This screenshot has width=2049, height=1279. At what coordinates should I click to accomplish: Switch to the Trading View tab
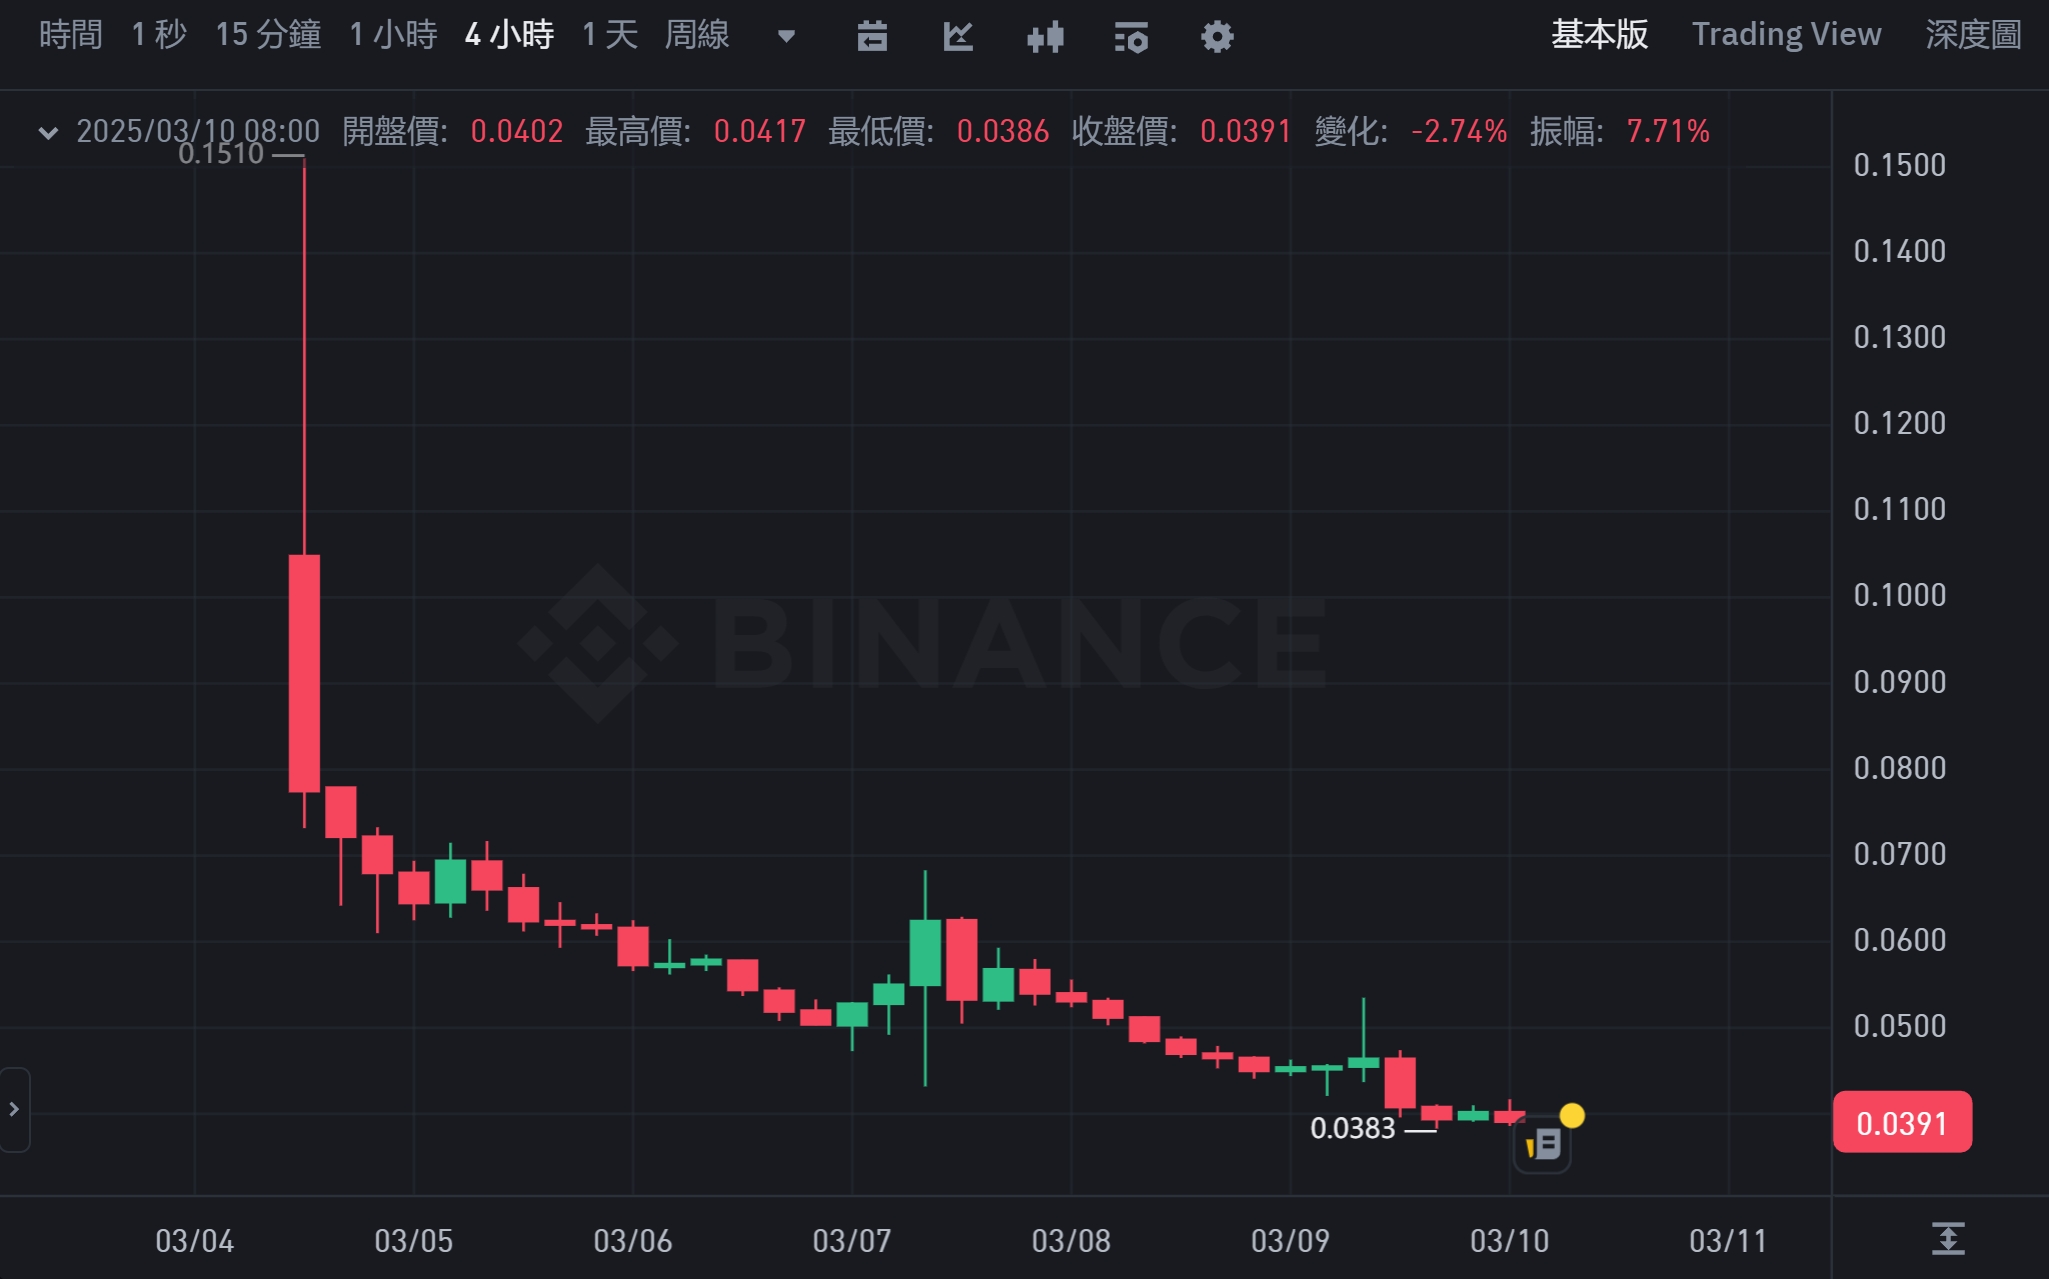tap(1786, 35)
